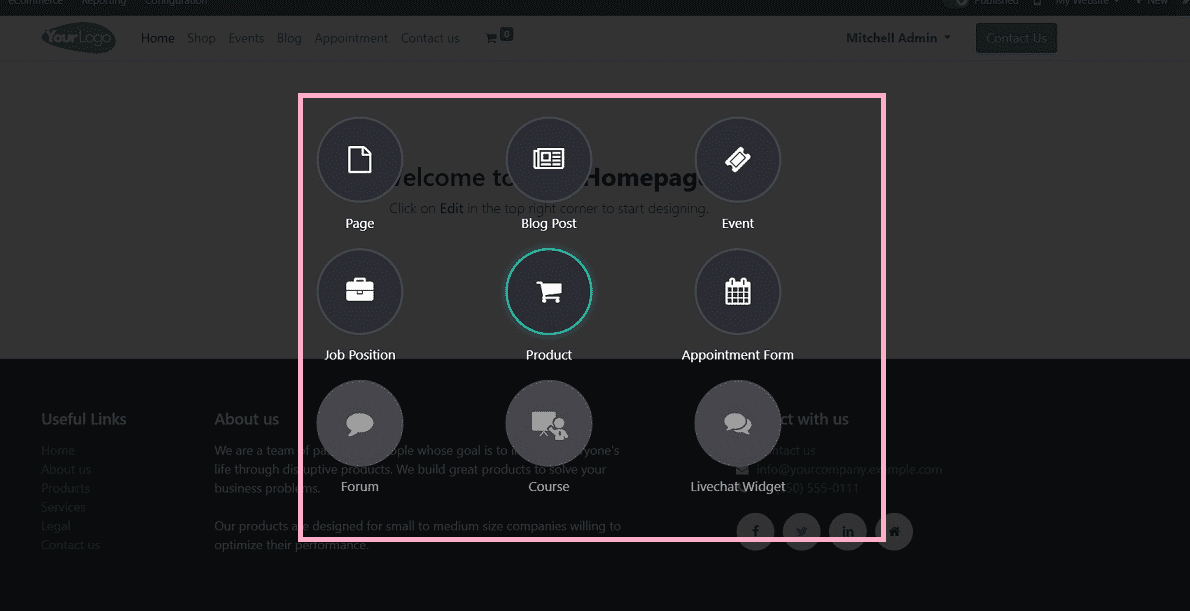Choose the Product shopping cart icon
Image resolution: width=1190 pixels, height=611 pixels.
[549, 291]
